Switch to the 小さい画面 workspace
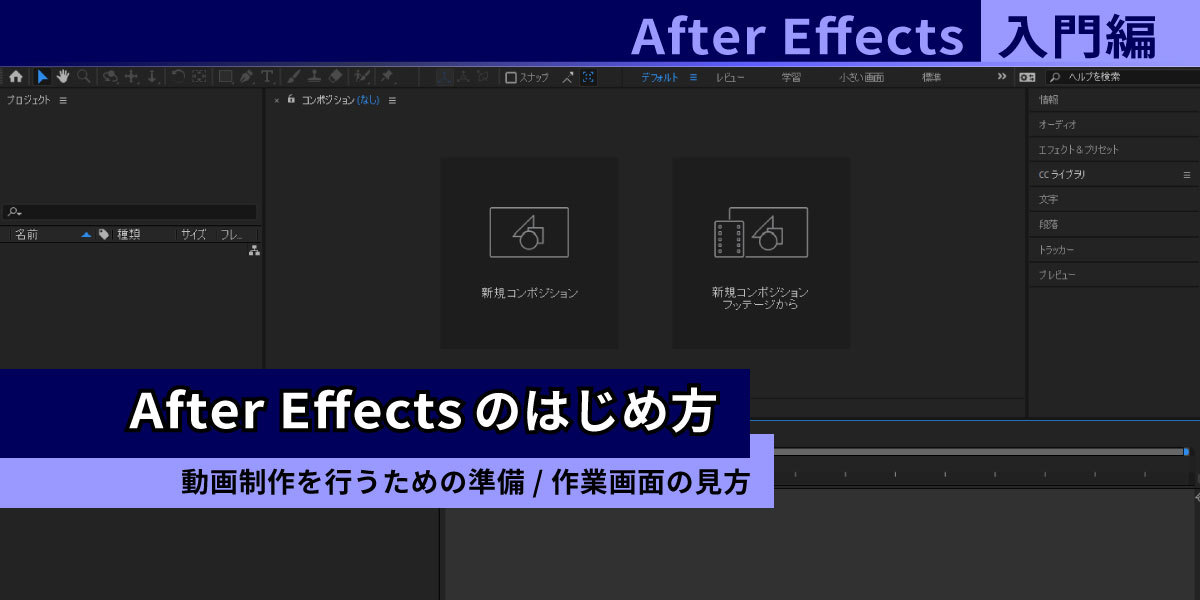1200x600 pixels. 861,77
